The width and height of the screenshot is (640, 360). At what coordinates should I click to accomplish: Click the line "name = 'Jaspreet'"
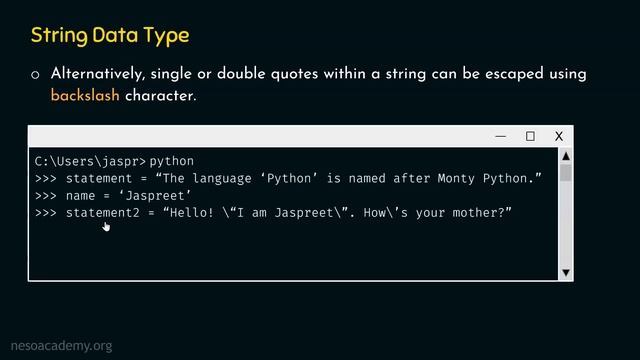113,196
